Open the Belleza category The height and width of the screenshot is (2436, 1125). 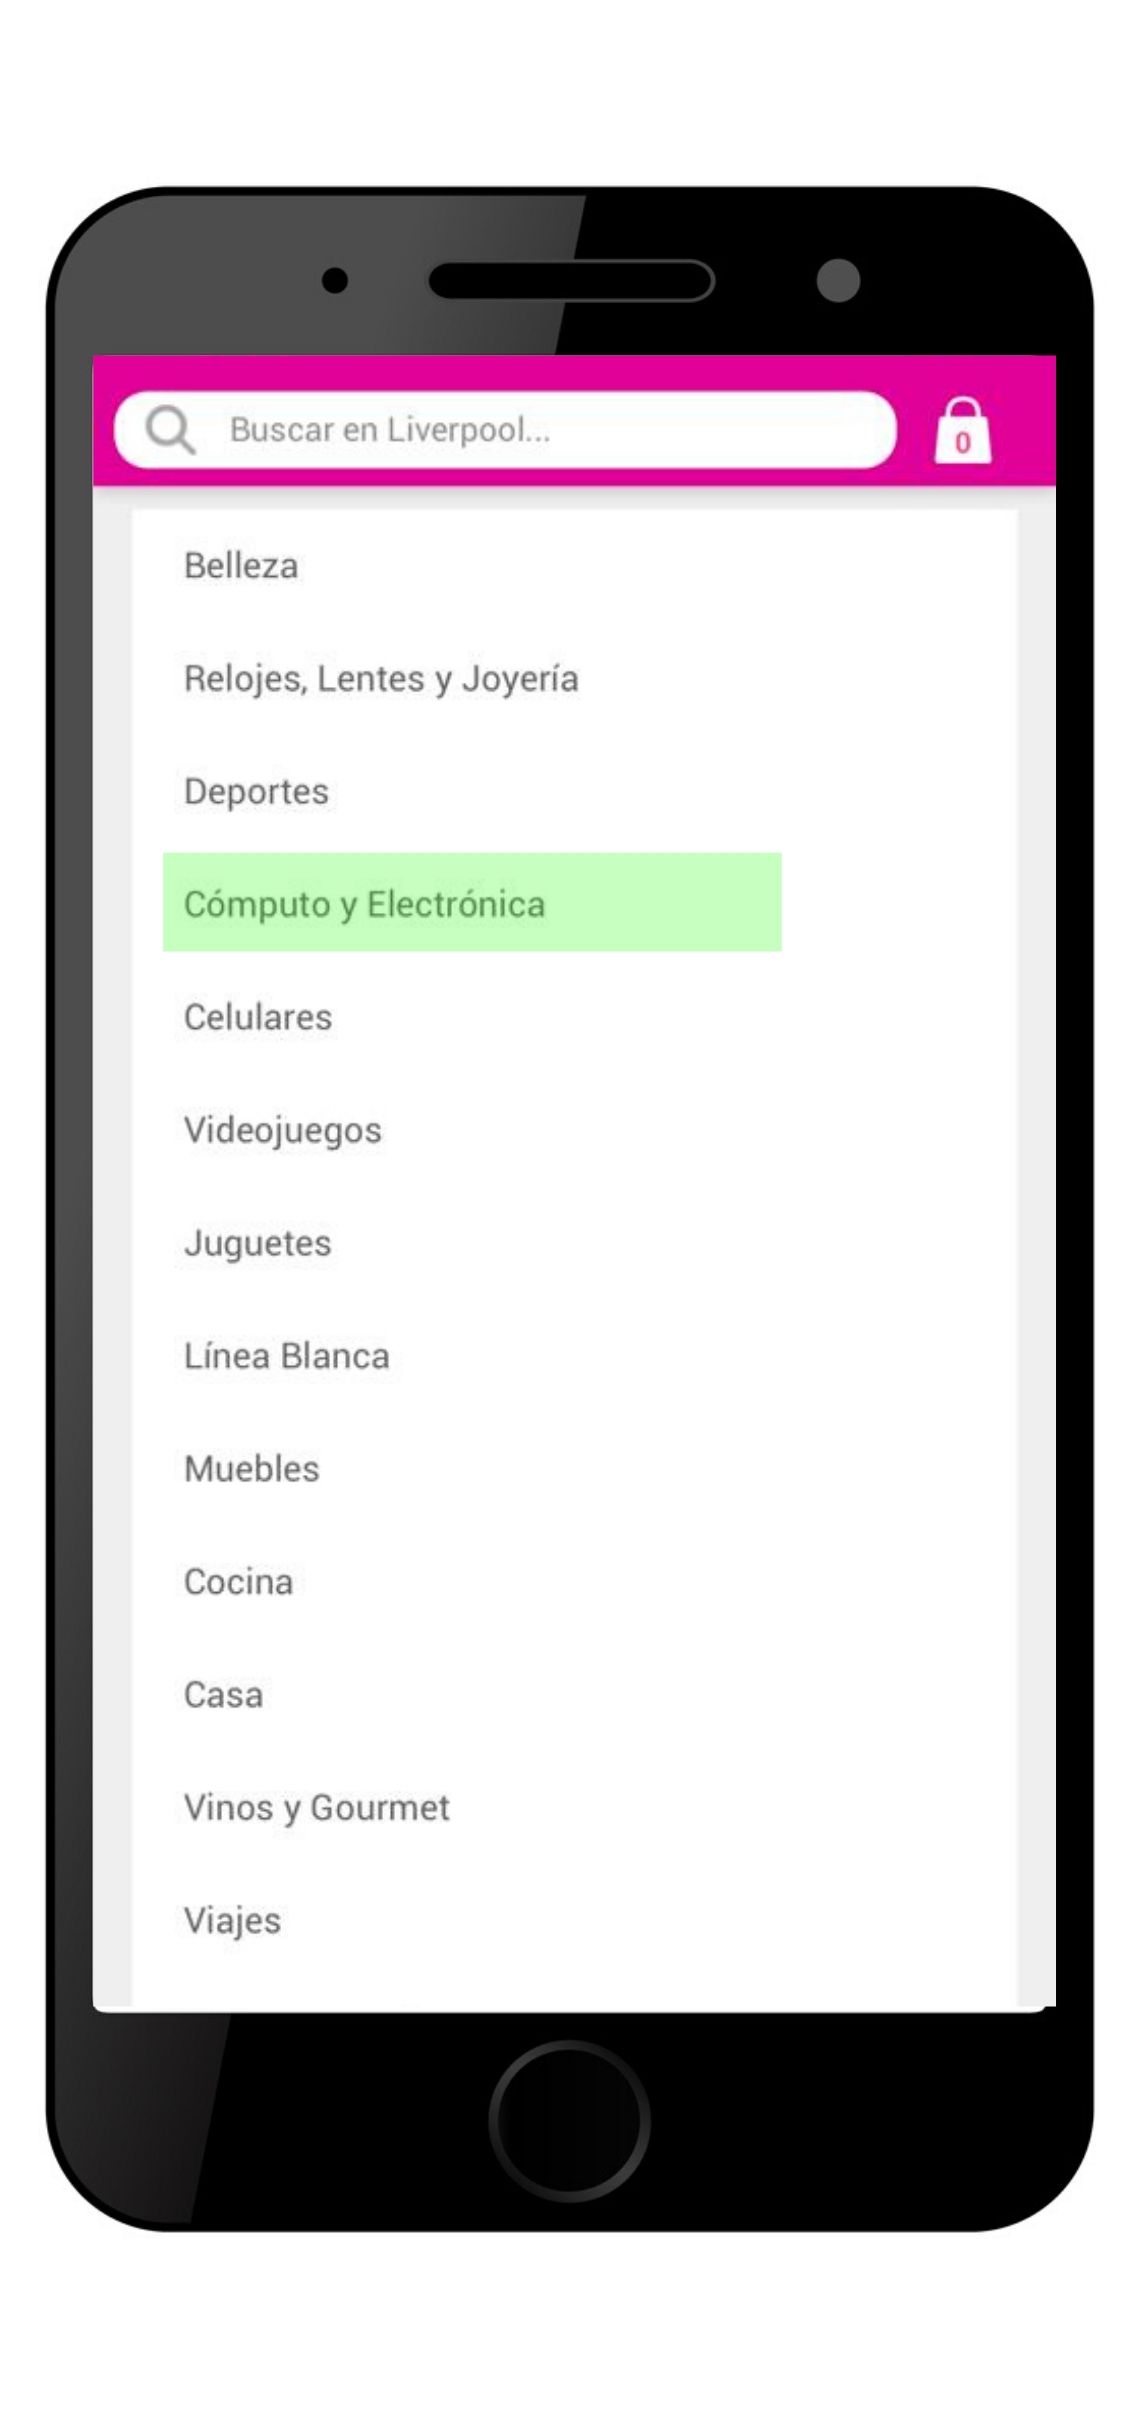pyautogui.click(x=241, y=566)
